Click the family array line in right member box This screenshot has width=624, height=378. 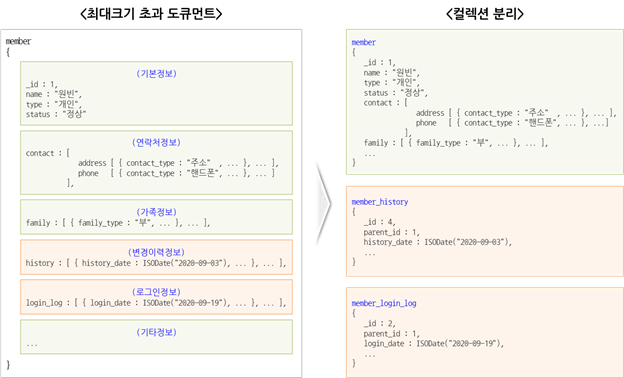coord(456,143)
